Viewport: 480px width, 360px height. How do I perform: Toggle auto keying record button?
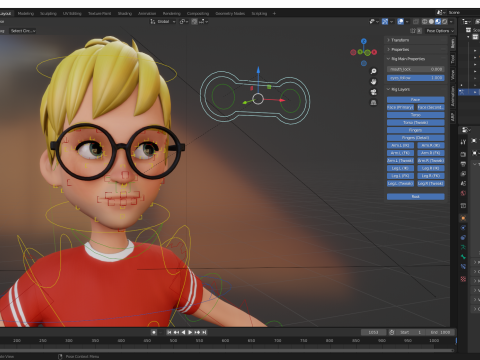pos(154,332)
